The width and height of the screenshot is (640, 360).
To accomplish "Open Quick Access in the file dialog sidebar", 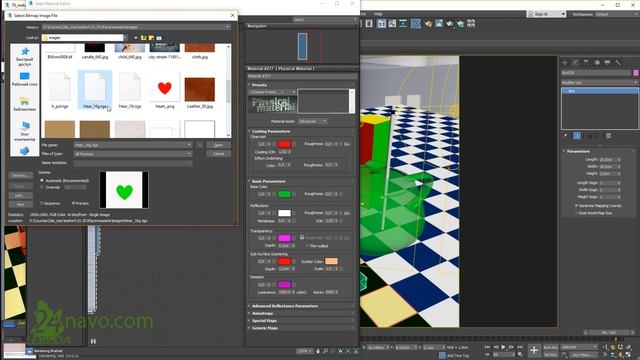I will [x=25, y=56].
